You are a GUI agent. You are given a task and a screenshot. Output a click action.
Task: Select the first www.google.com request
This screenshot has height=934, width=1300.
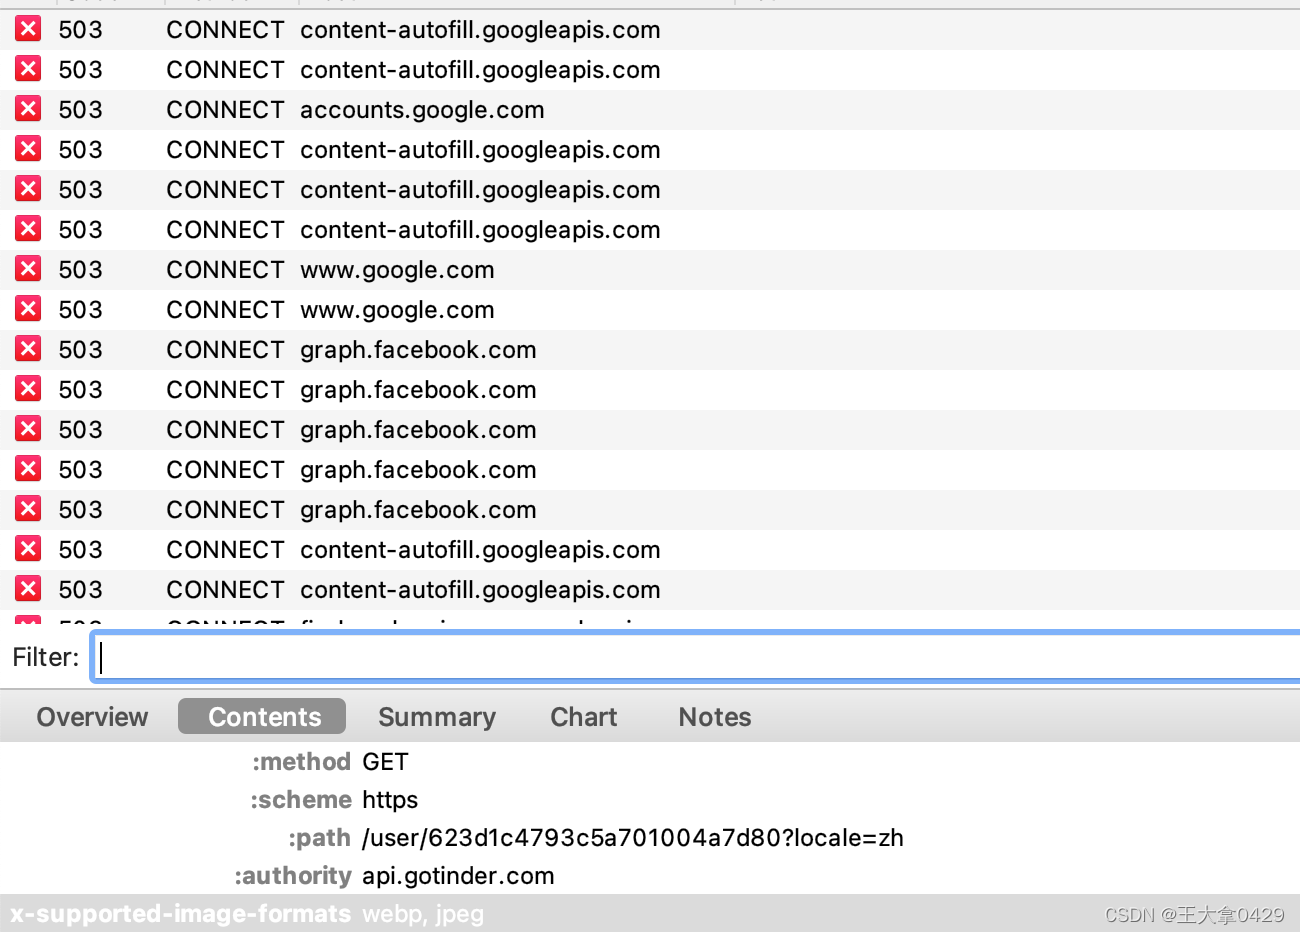[x=650, y=270]
